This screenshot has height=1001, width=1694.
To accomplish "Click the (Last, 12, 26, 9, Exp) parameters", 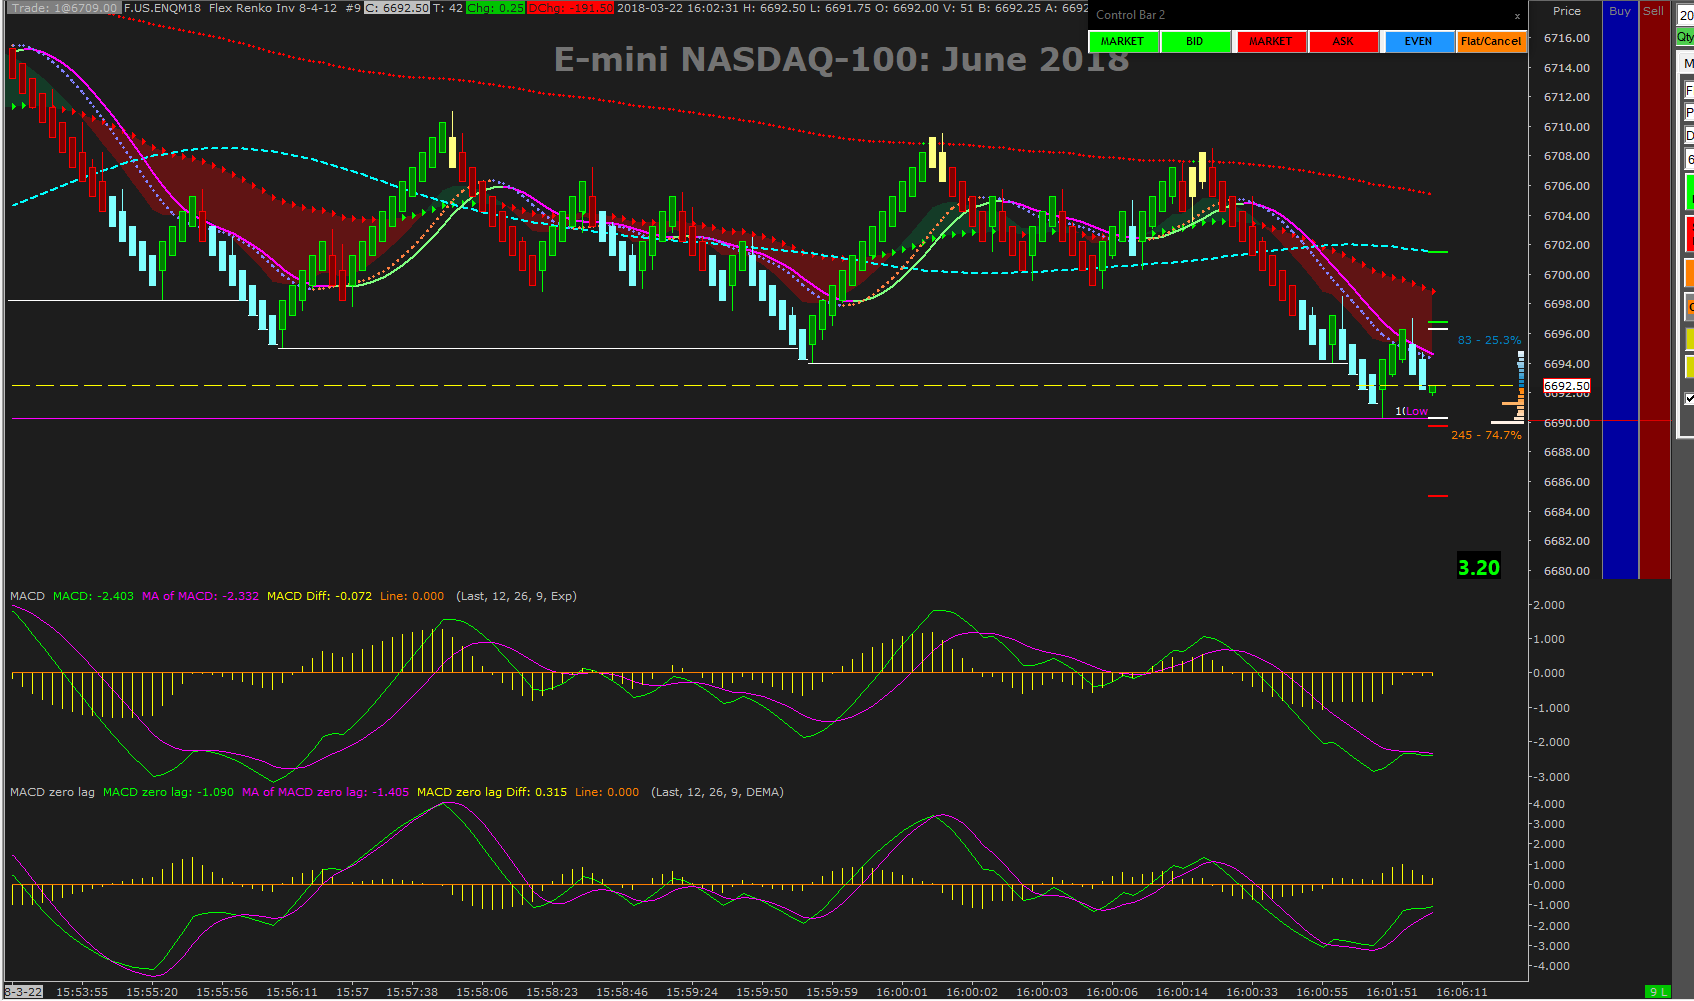I will (516, 596).
